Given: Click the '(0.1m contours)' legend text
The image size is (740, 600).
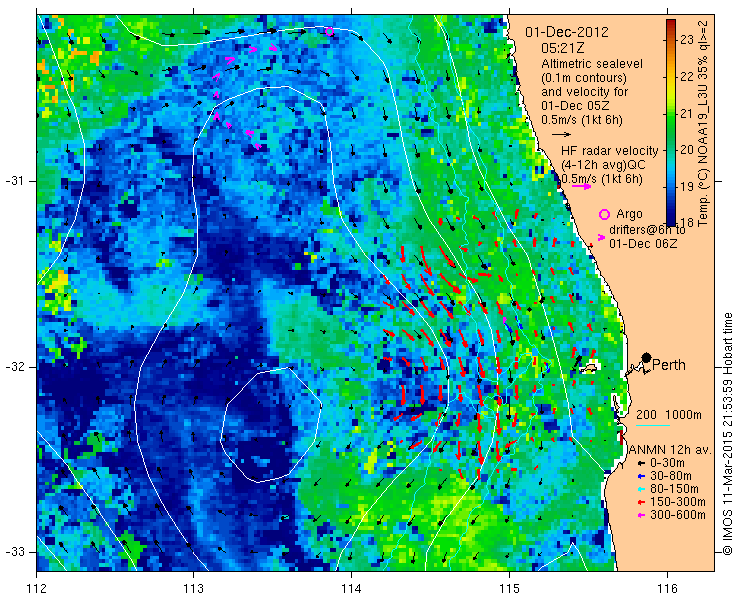Looking at the screenshot, I should point(584,77).
